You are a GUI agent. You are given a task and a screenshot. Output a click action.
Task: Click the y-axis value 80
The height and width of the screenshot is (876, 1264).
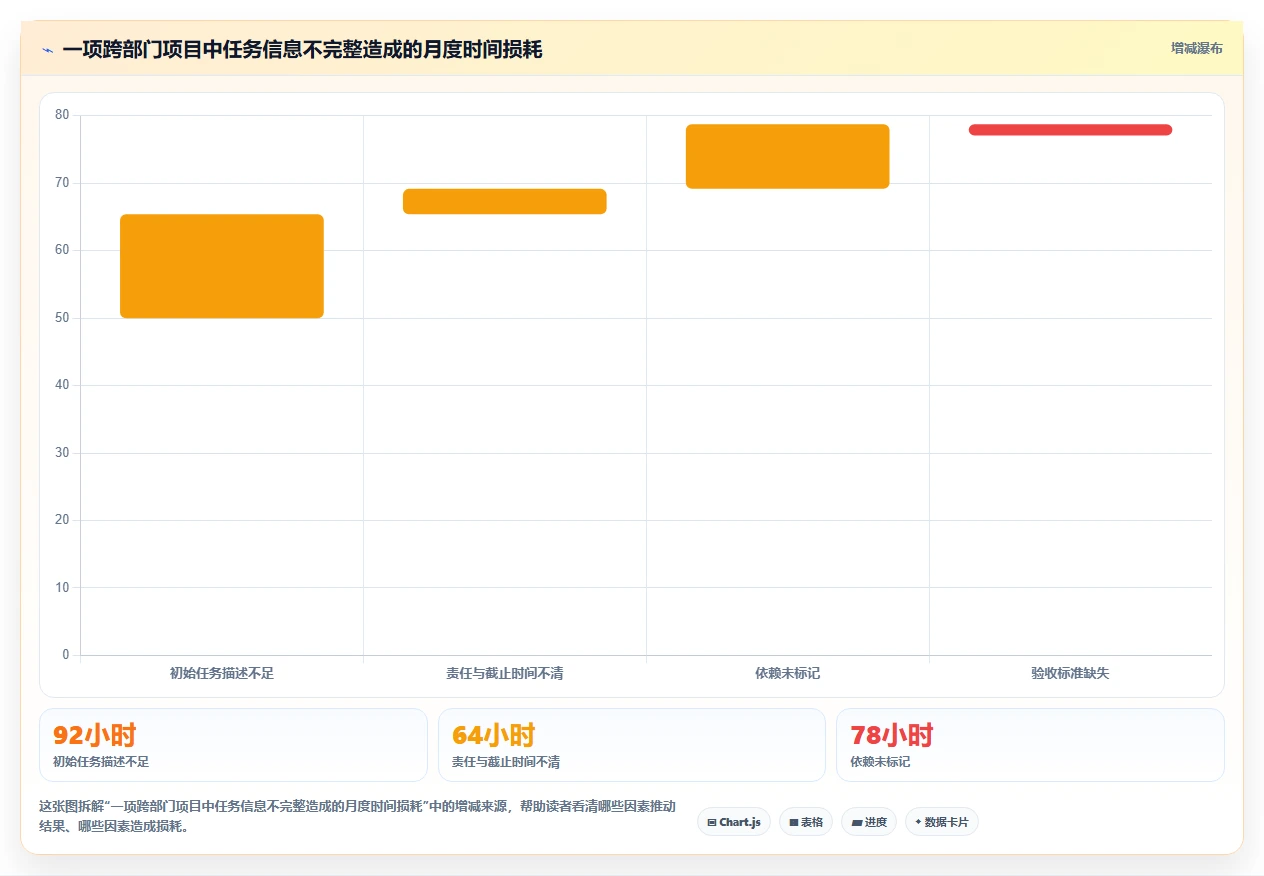tap(62, 115)
